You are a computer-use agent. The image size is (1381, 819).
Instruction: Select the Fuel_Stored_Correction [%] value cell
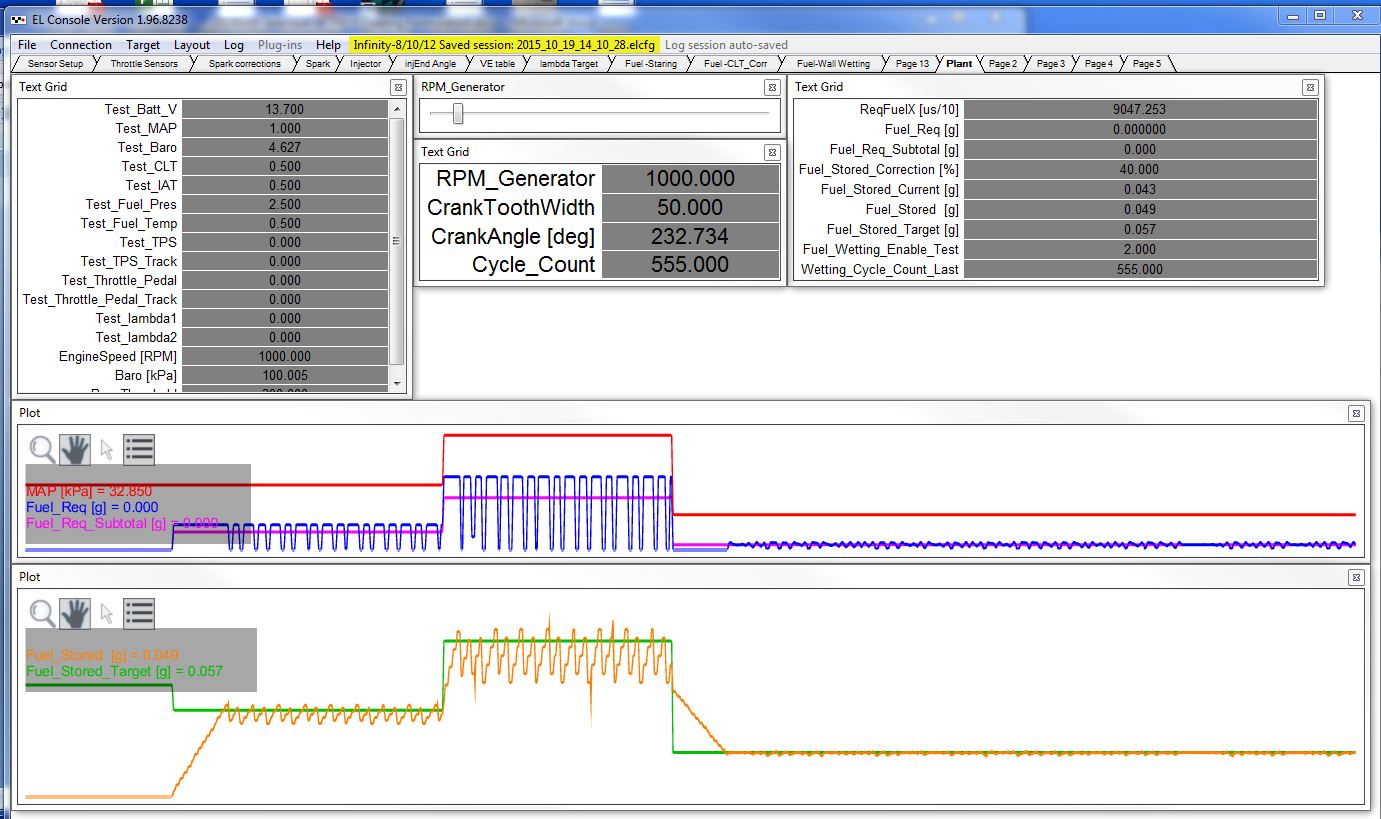1139,170
